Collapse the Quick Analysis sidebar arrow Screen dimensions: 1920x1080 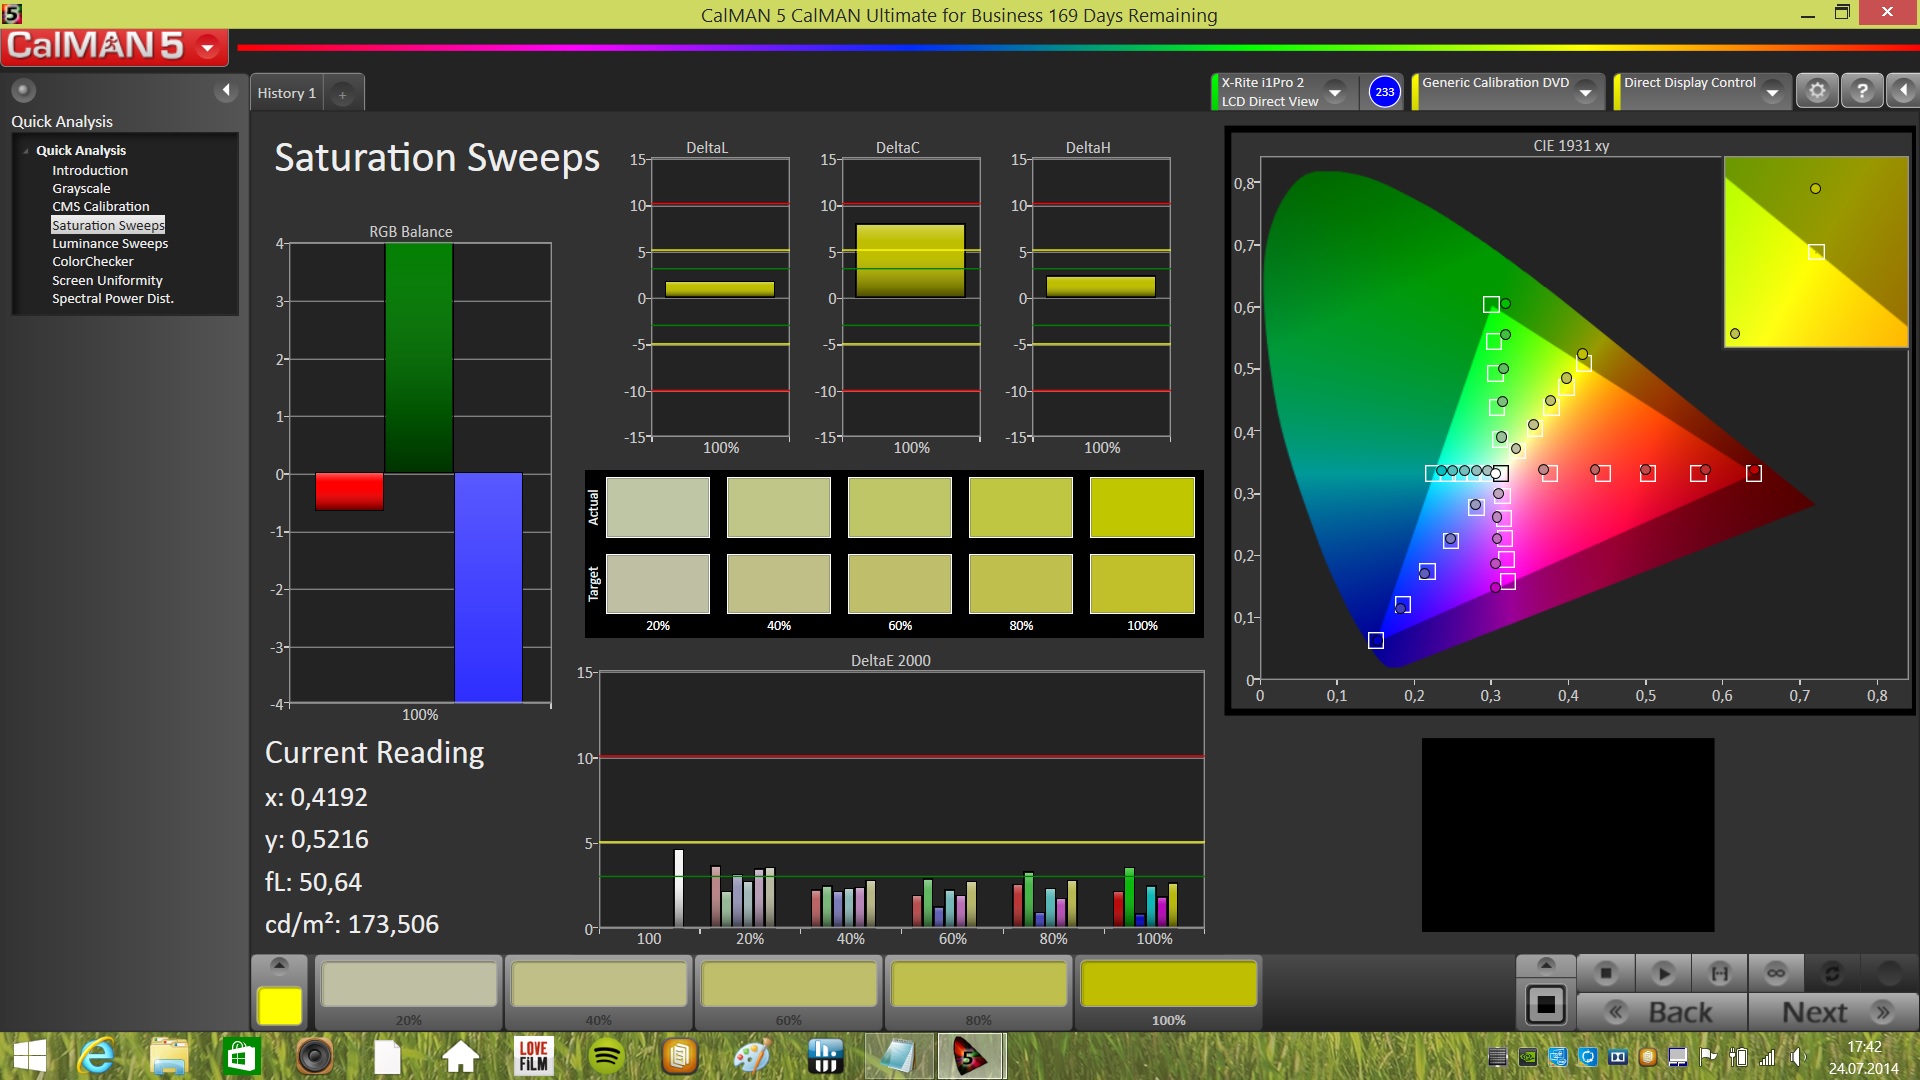click(226, 91)
